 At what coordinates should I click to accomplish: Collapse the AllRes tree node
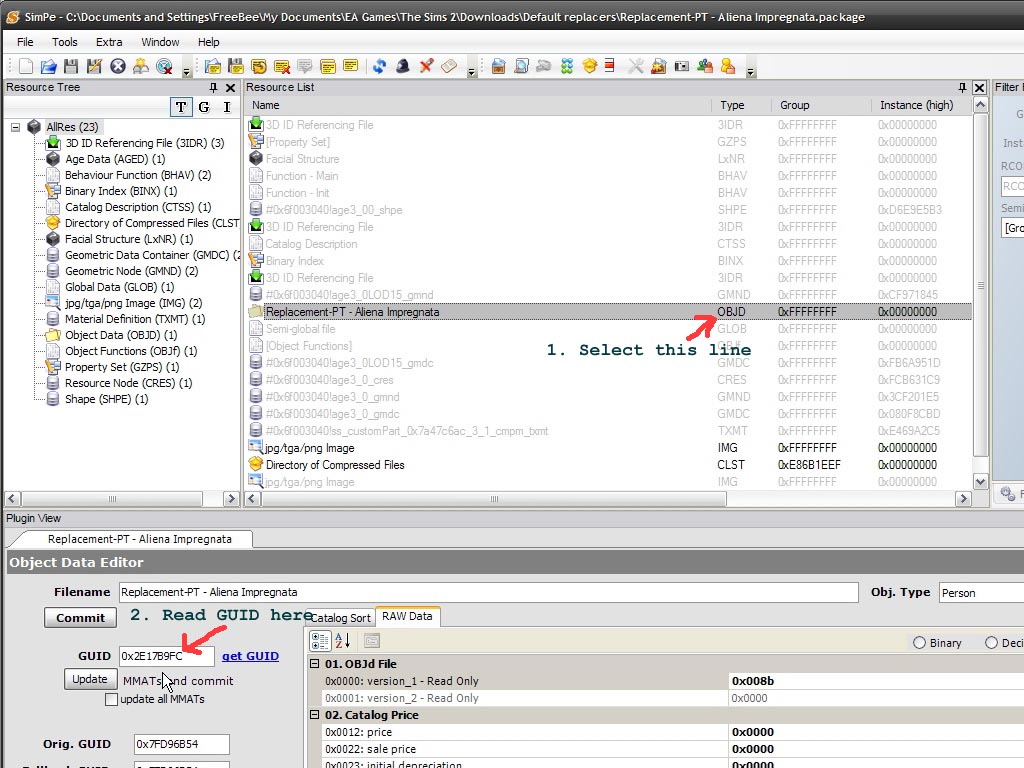click(16, 127)
